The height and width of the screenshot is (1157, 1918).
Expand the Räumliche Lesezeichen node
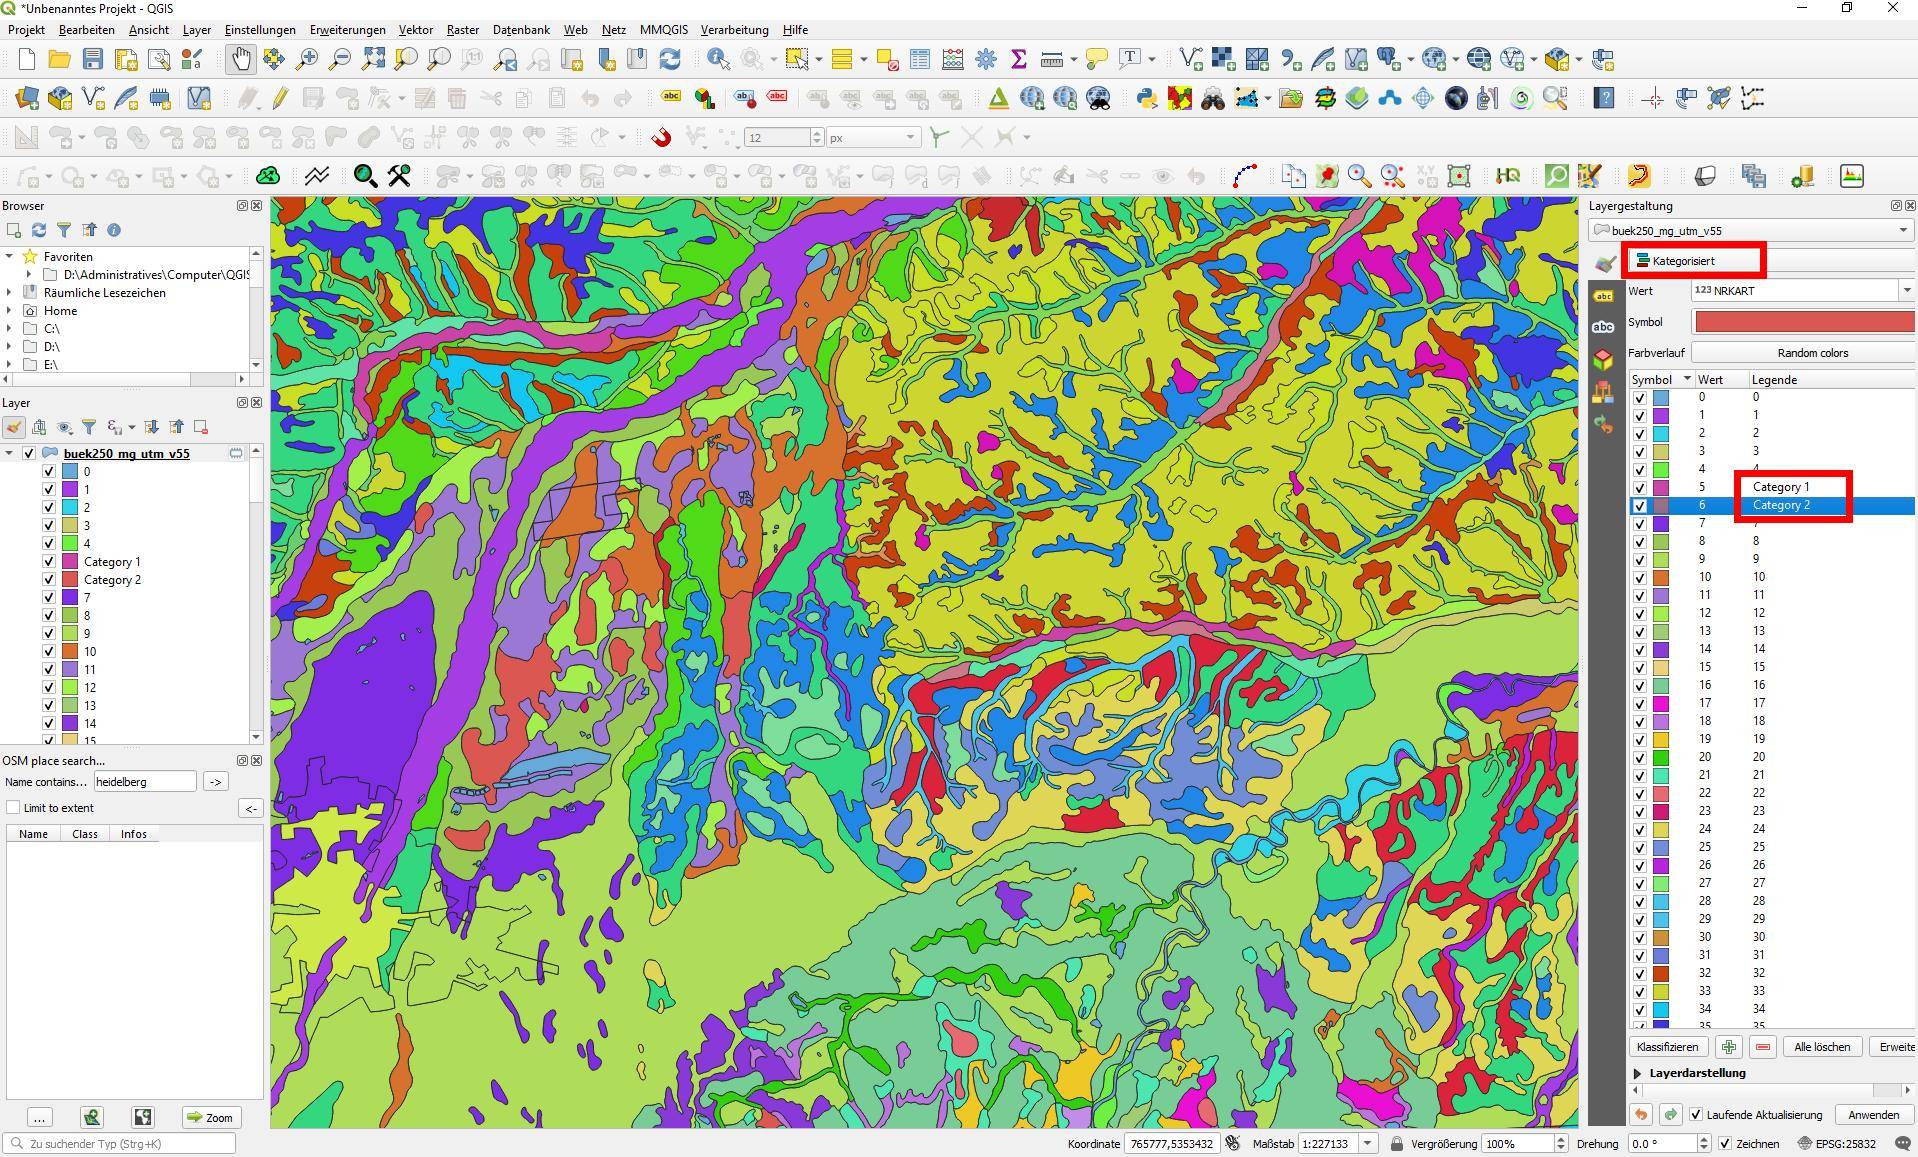point(10,293)
